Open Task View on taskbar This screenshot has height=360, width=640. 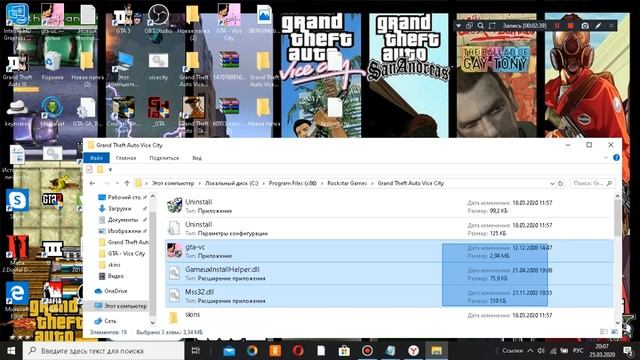(x=196, y=351)
